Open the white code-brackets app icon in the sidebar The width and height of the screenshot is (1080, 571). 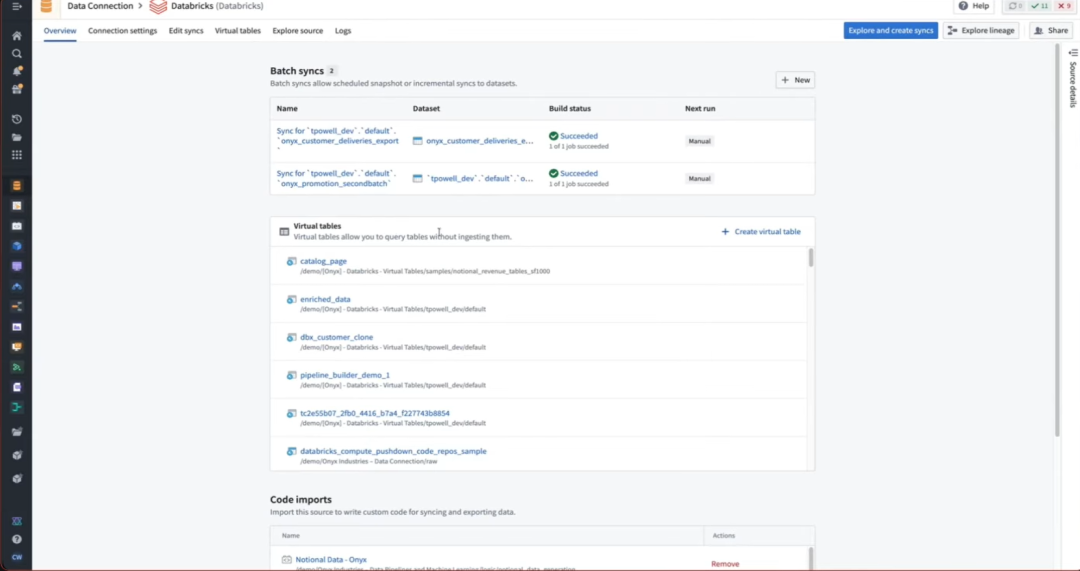[x=17, y=226]
